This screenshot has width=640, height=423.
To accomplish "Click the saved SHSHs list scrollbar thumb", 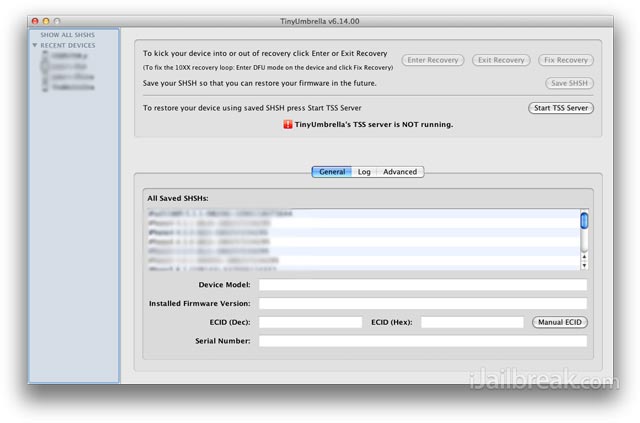I will point(584,220).
